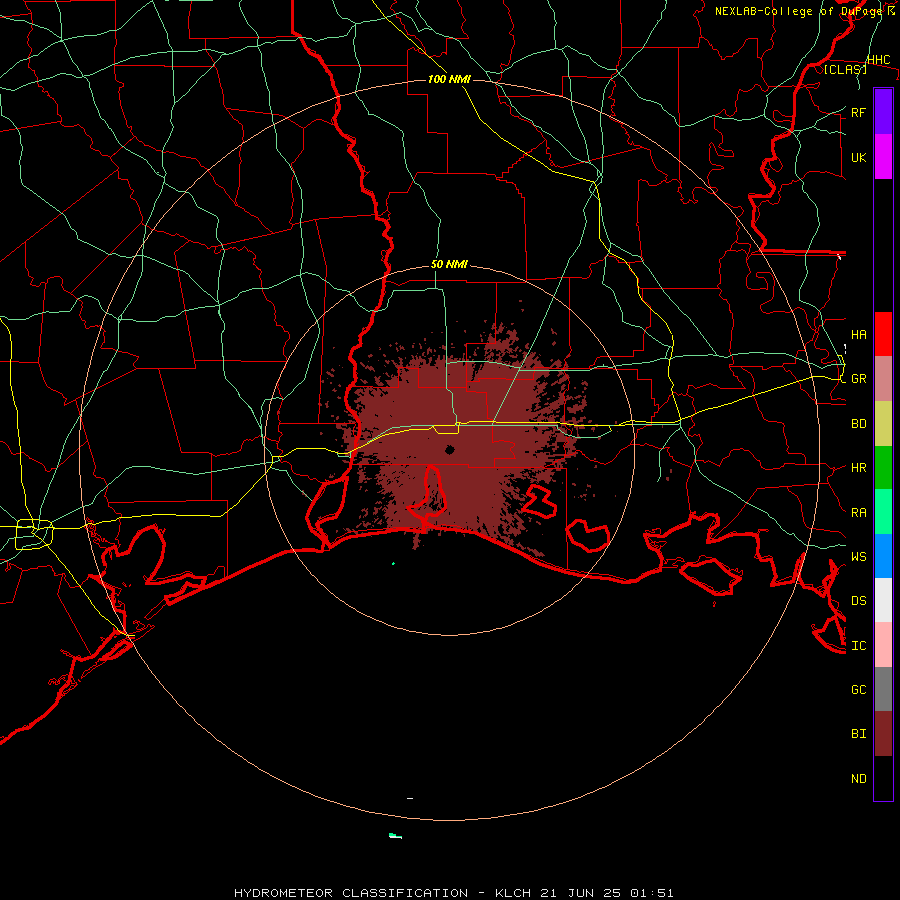Select the GR dusty-pink legend swatch

[883, 379]
